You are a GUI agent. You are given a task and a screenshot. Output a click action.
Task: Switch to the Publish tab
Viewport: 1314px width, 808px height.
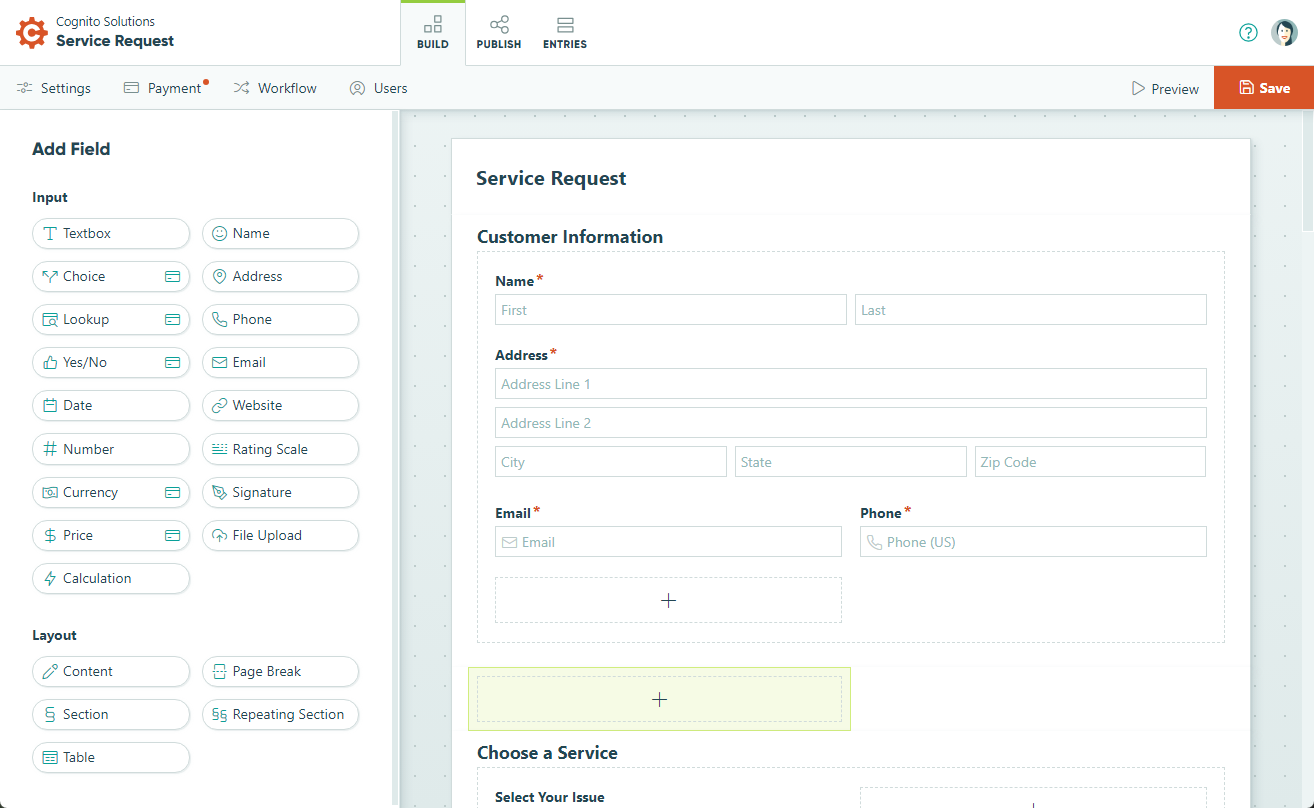(x=498, y=33)
